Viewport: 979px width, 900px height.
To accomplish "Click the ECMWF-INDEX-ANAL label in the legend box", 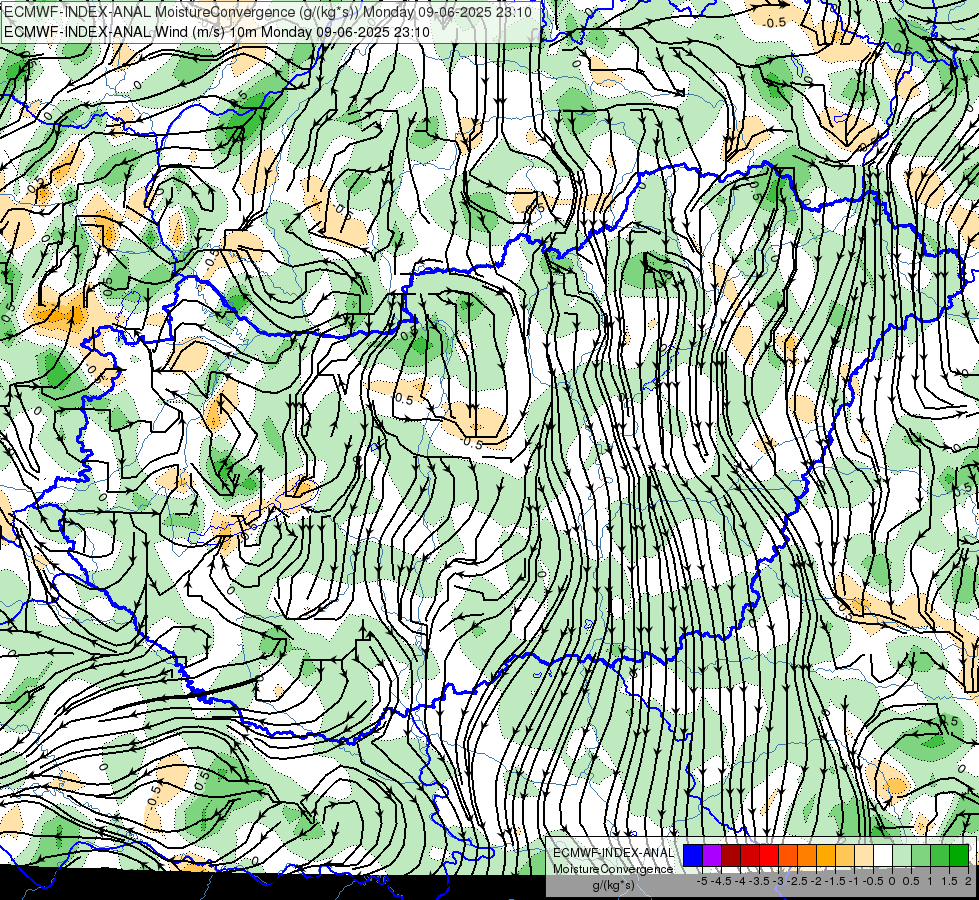I will tap(614, 853).
